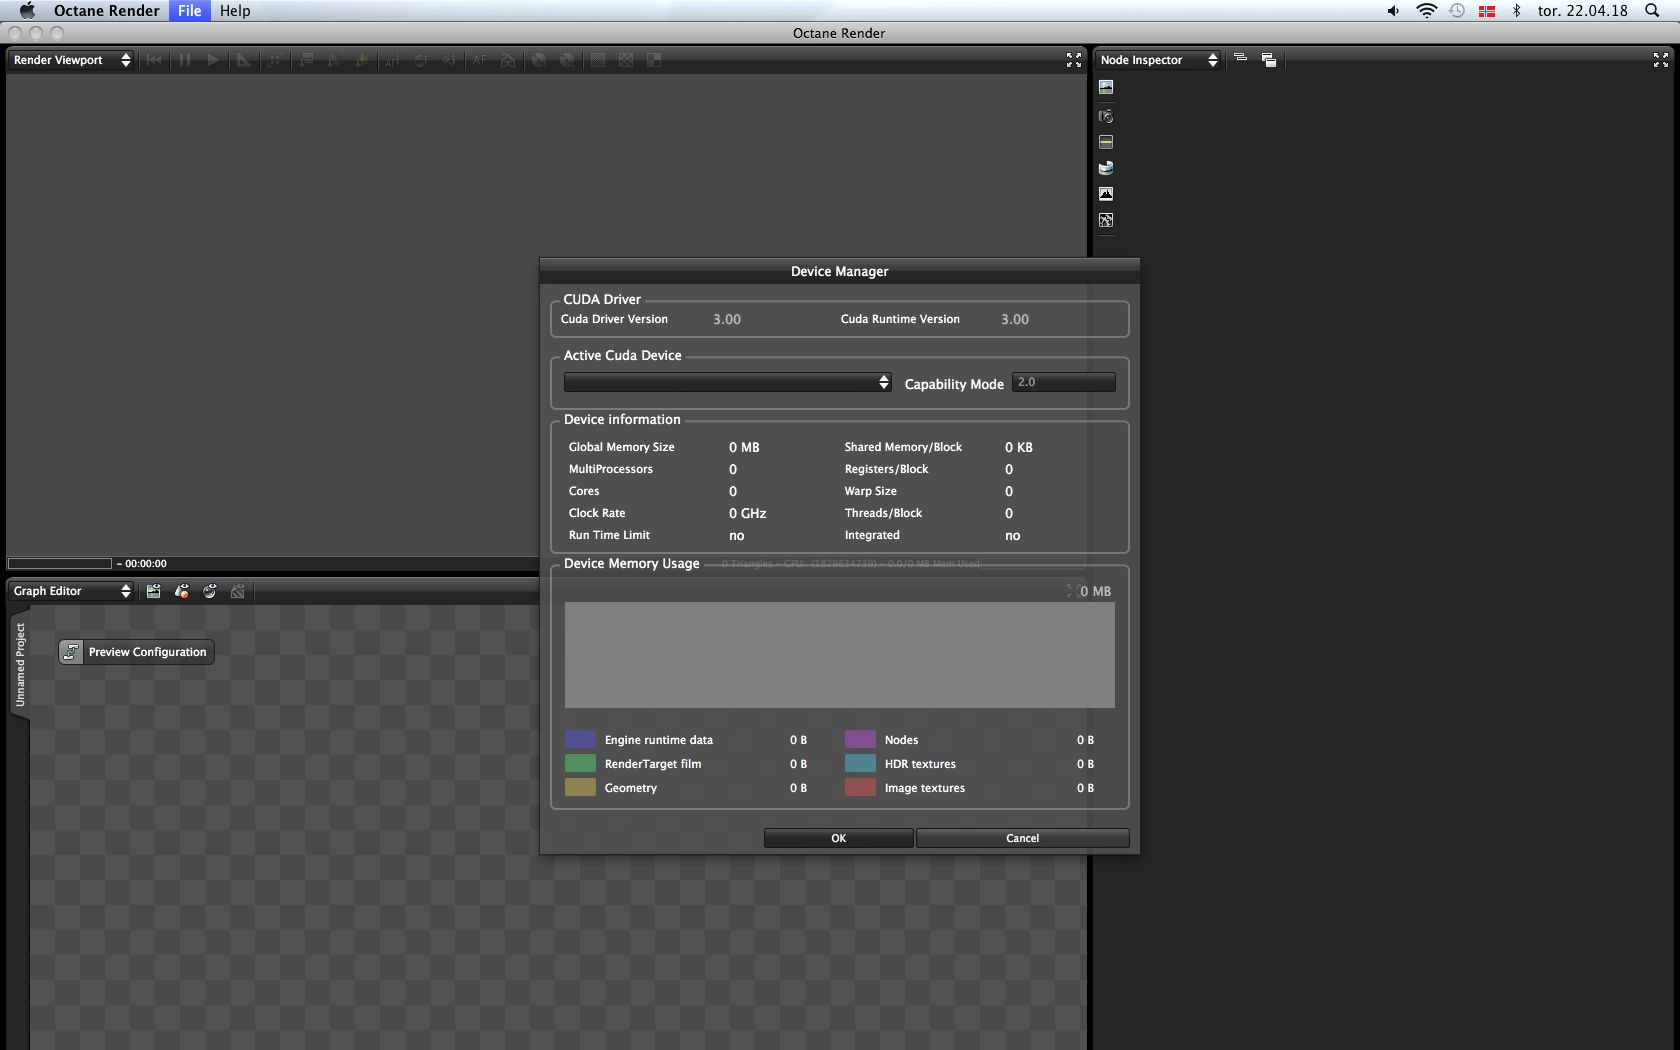This screenshot has height=1050, width=1680.
Task: Open the Wi-Fi status menu
Action: tap(1427, 11)
